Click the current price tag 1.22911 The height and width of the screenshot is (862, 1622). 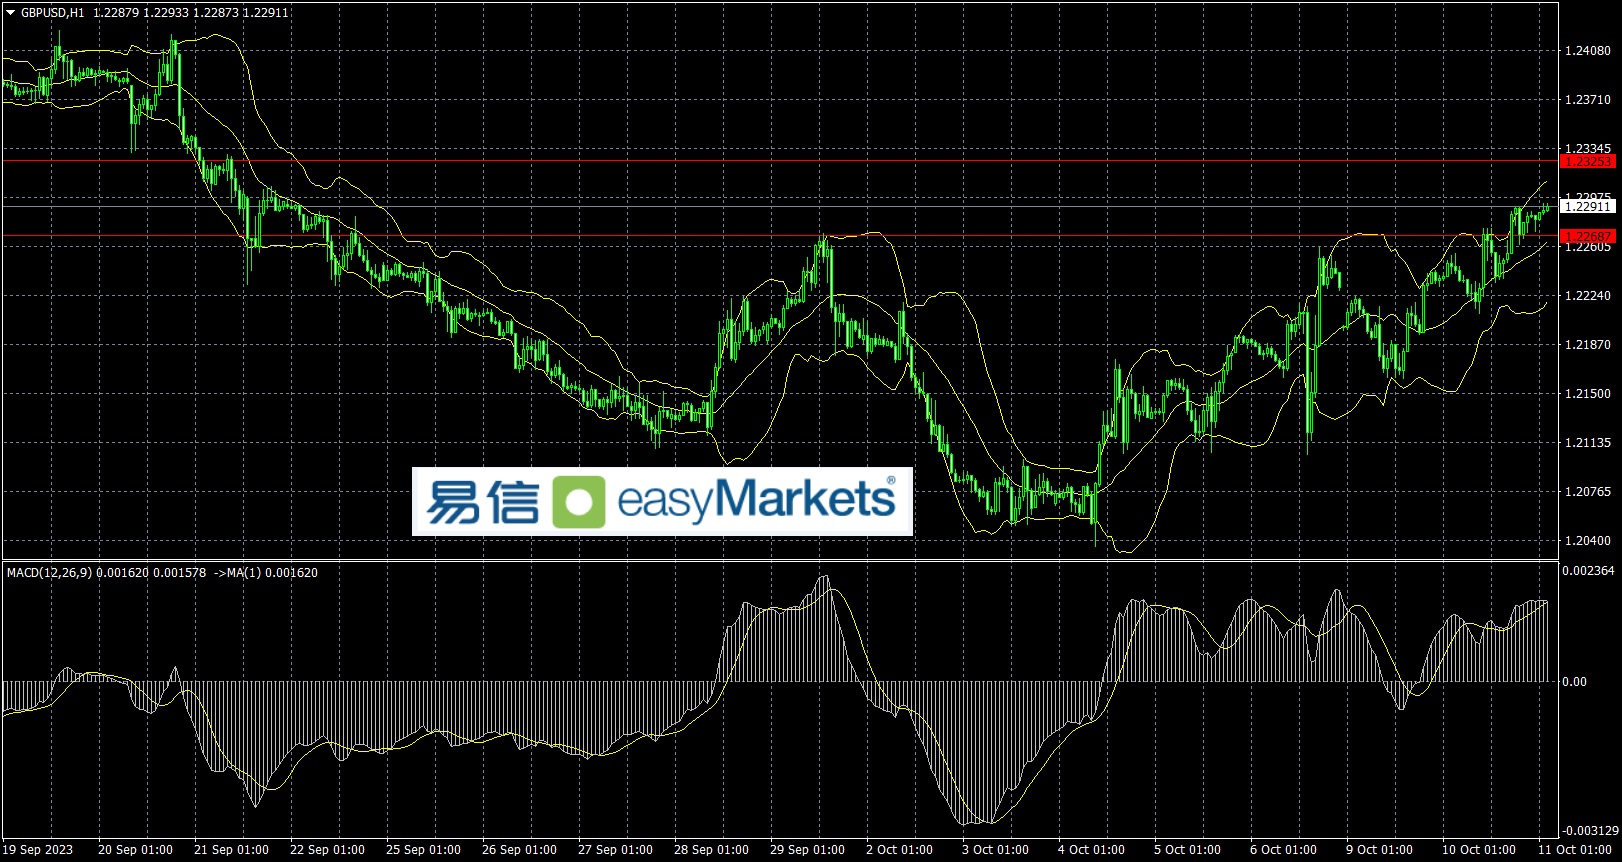click(1588, 206)
